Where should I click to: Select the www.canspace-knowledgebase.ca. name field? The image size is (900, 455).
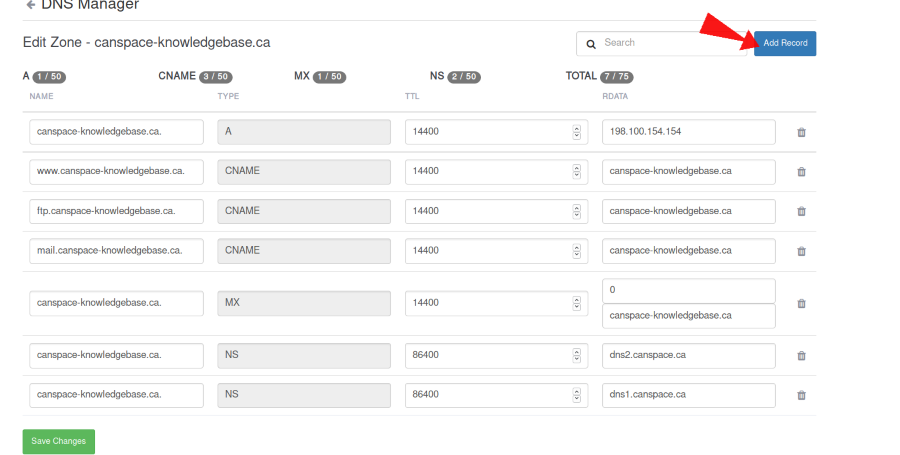(x=116, y=172)
